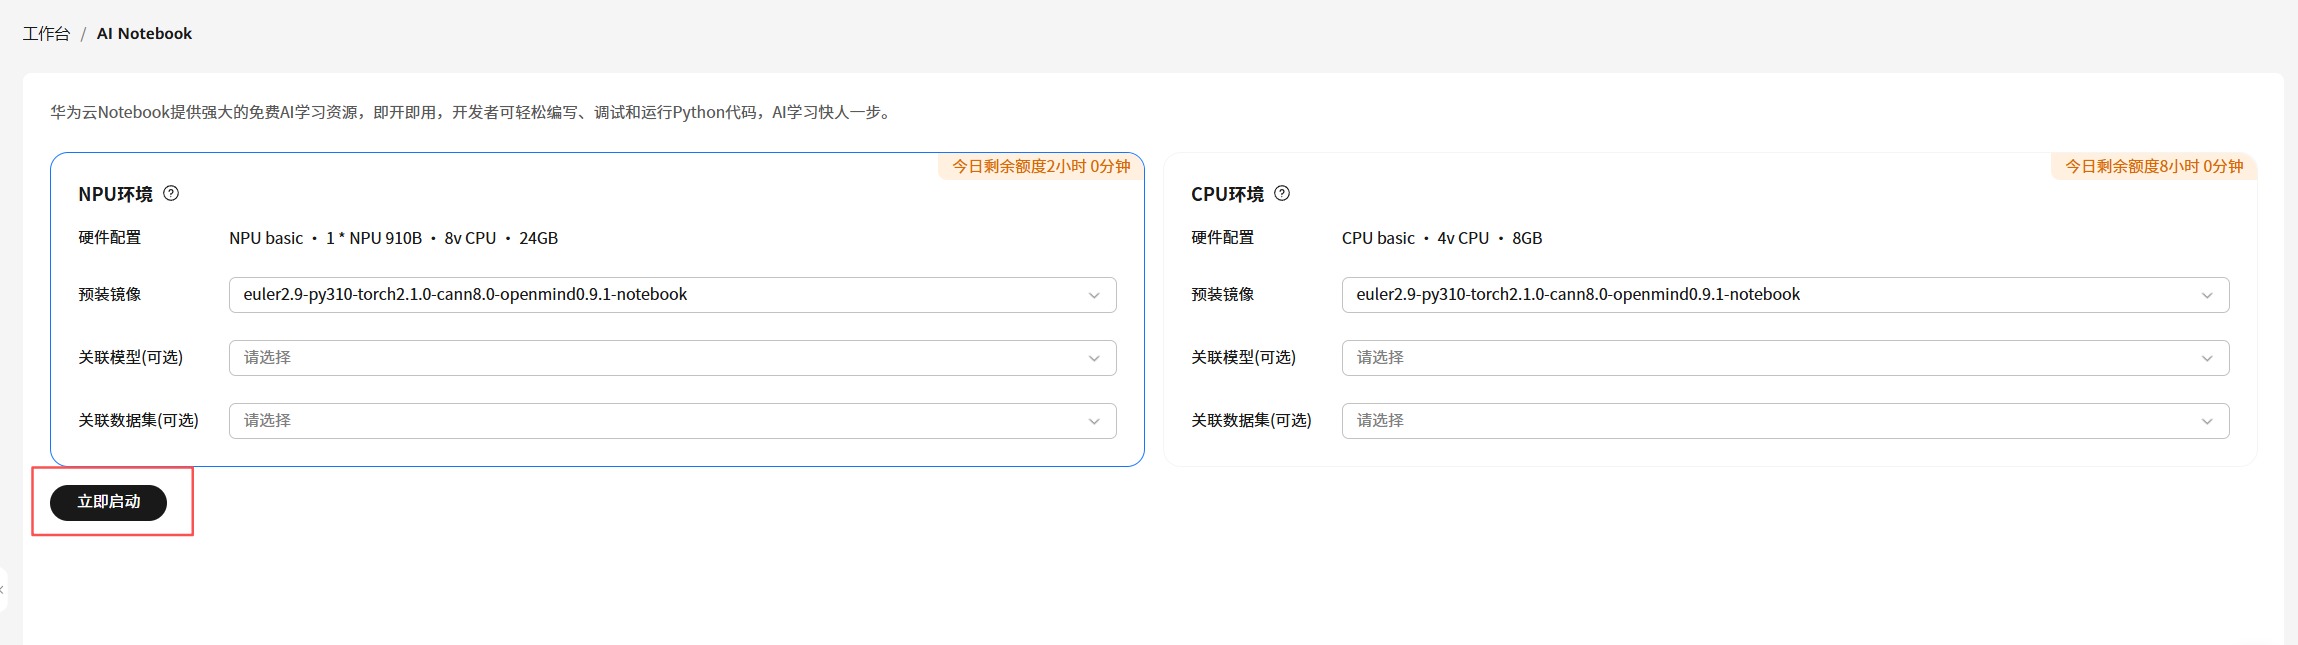Click AI Notebook breadcrumb item
The height and width of the screenshot is (645, 2298).
pyautogui.click(x=144, y=34)
